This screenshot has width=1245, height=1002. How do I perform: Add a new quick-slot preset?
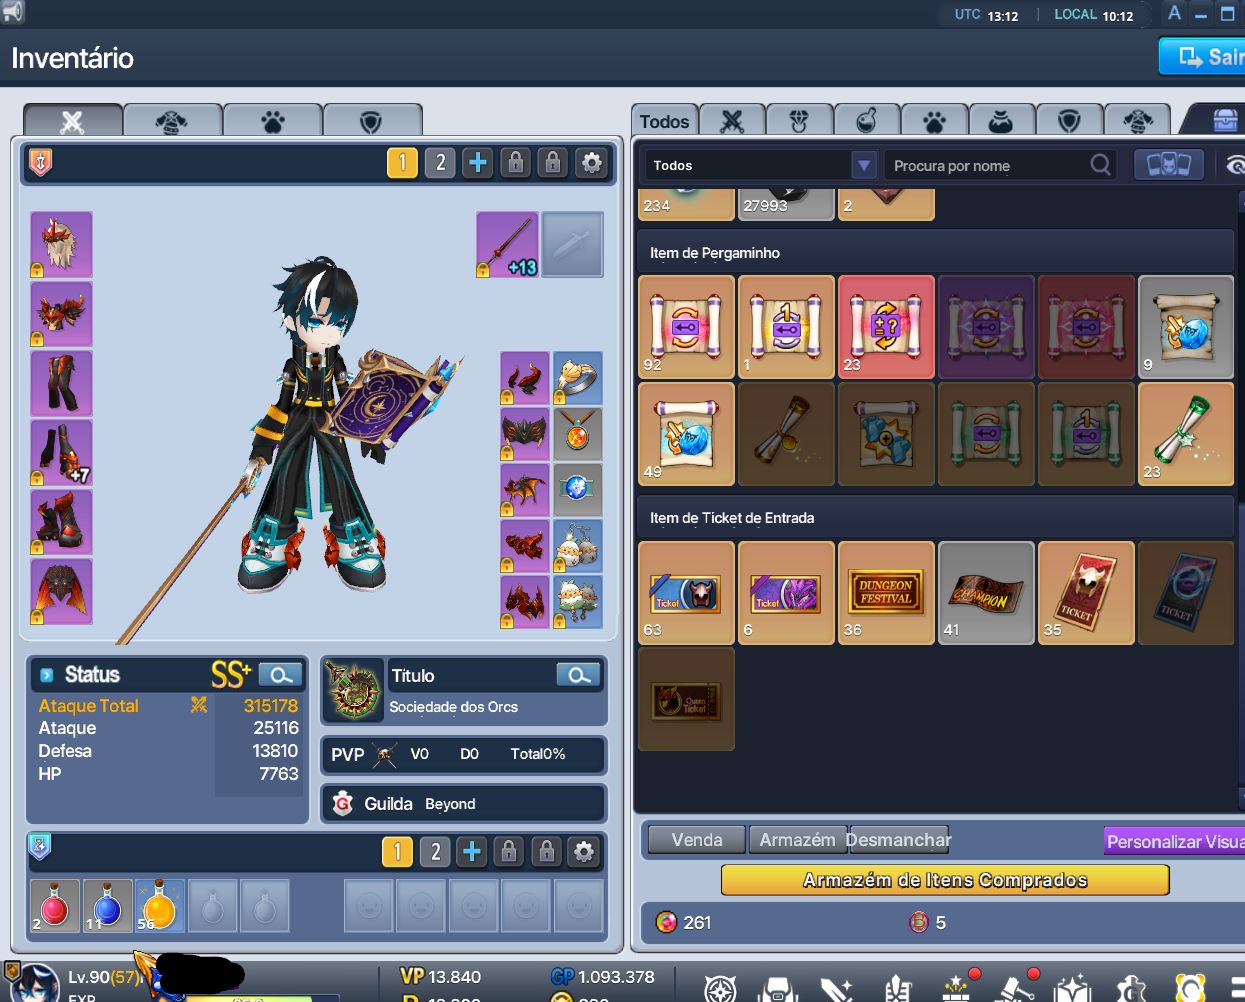[x=472, y=852]
